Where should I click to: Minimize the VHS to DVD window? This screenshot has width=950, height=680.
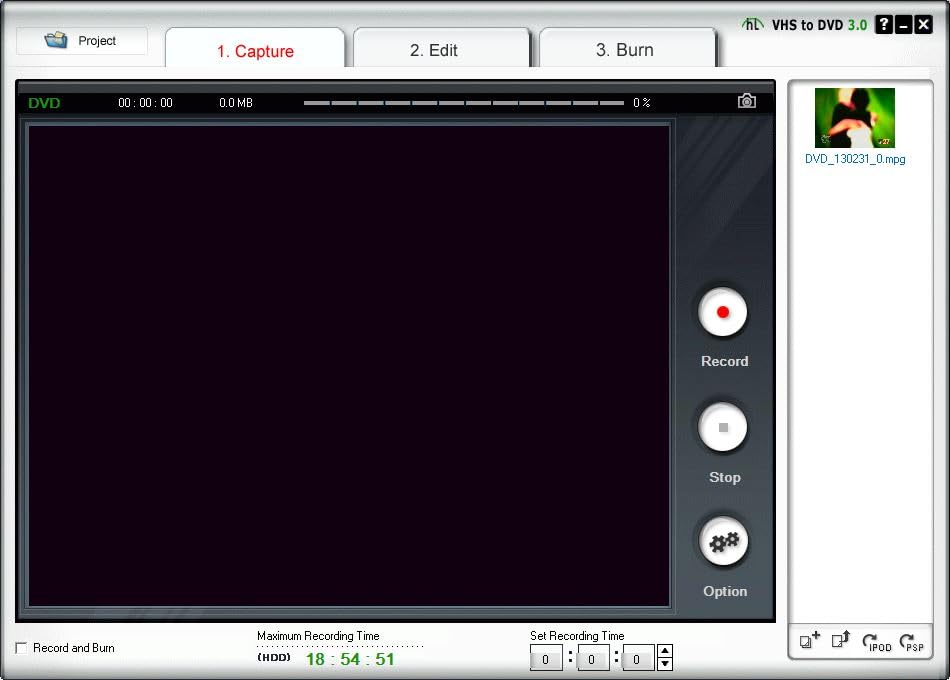click(903, 24)
